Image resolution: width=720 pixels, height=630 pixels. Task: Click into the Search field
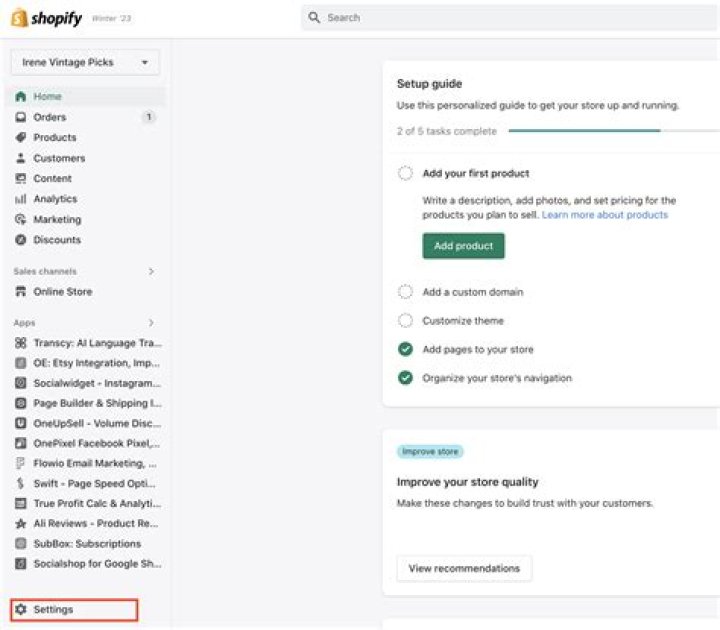pyautogui.click(x=510, y=17)
